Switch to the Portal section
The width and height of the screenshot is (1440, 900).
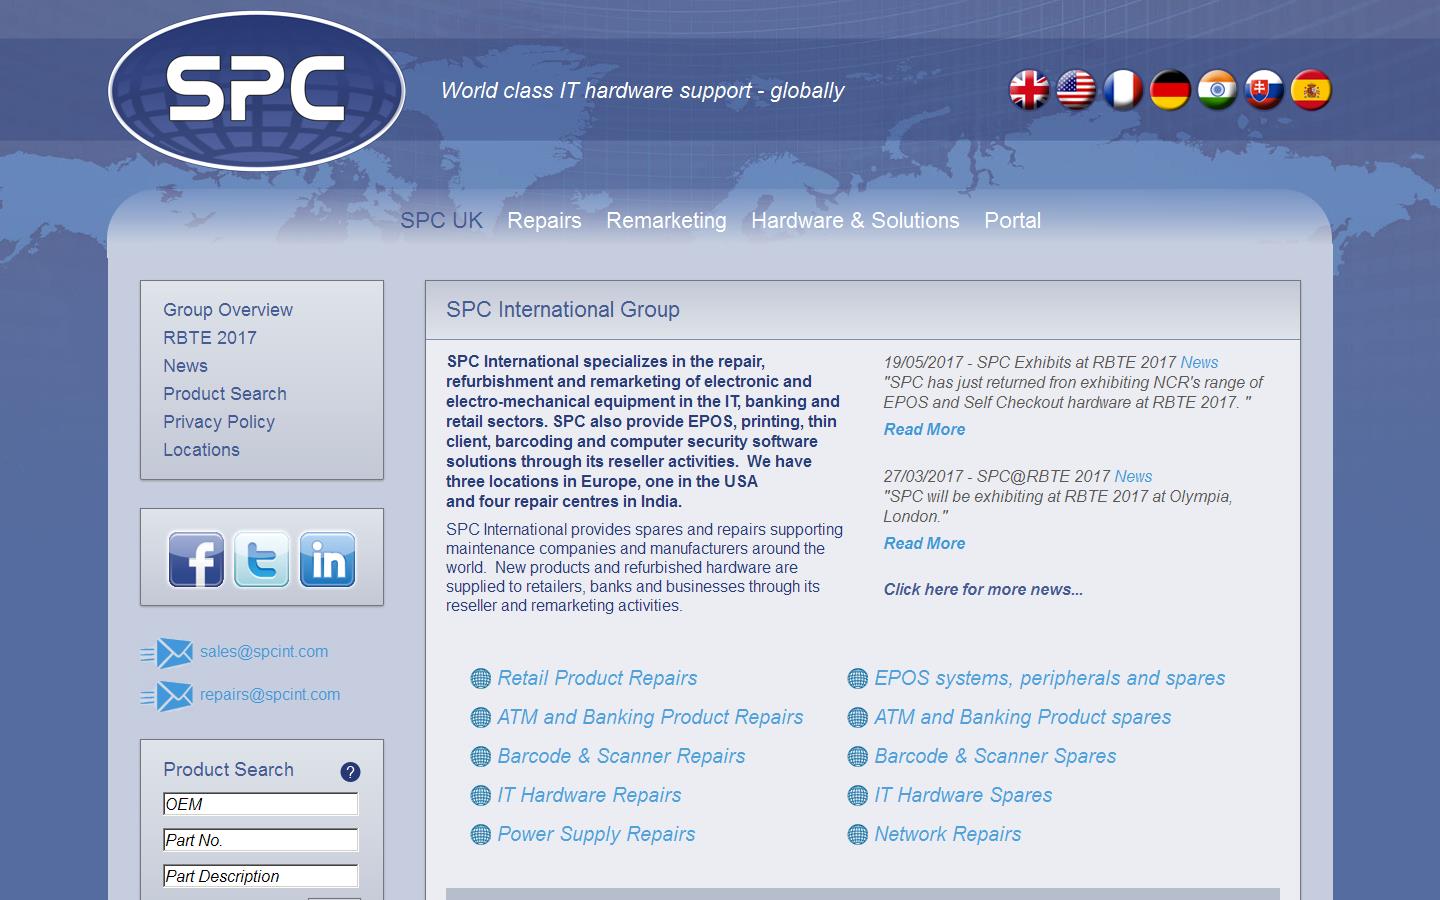pos(1013,221)
